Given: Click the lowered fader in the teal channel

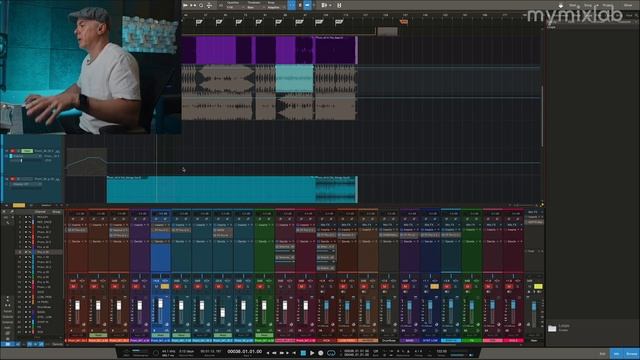Looking at the screenshot, I should [x=223, y=313].
